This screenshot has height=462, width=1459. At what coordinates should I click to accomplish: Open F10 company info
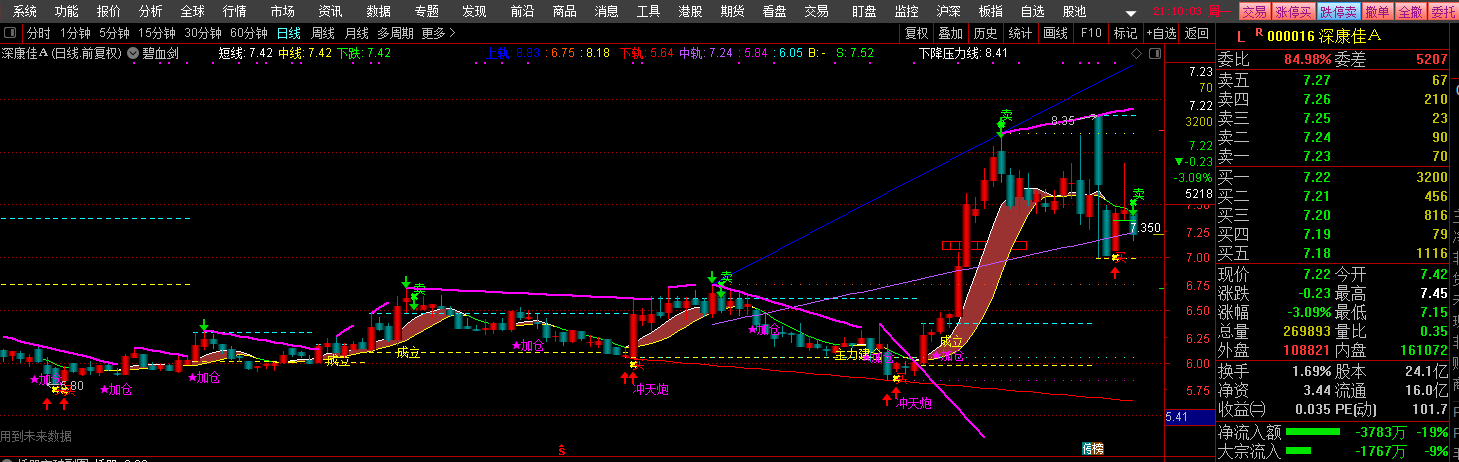point(1091,33)
